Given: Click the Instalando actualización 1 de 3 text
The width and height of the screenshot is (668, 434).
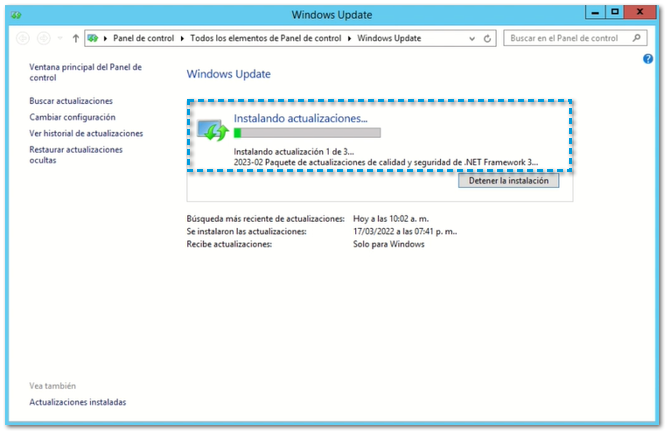Looking at the screenshot, I should 294,152.
